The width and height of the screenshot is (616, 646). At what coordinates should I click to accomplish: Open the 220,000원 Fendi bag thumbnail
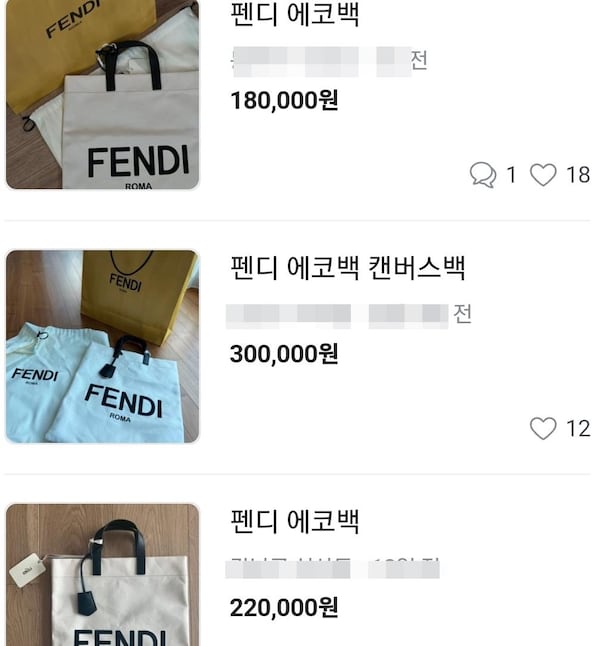click(102, 574)
